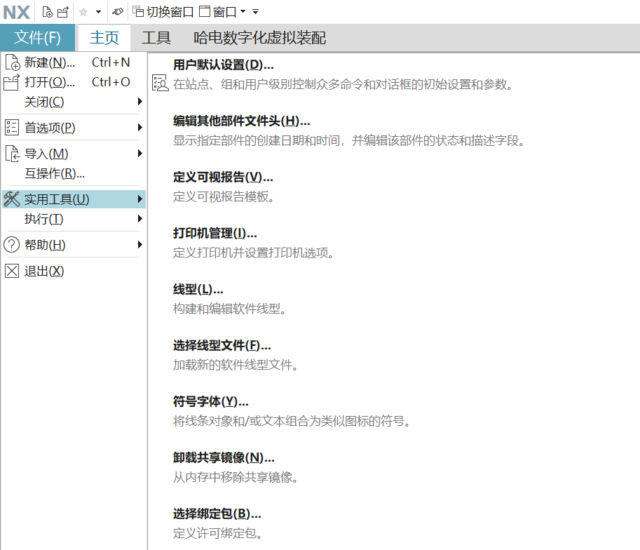
Task: Open 打印机管理(I)... printer admin
Action: 215,233
